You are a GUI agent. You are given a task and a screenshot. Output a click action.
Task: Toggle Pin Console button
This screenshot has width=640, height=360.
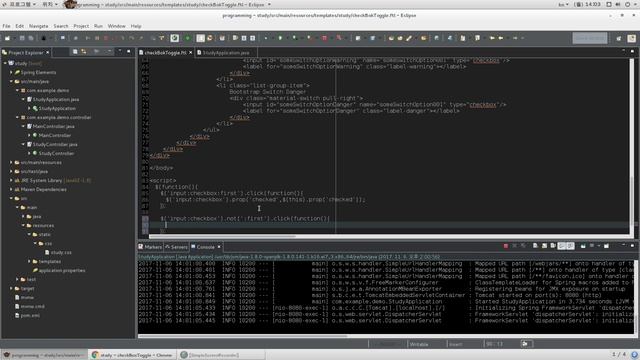click(583, 246)
